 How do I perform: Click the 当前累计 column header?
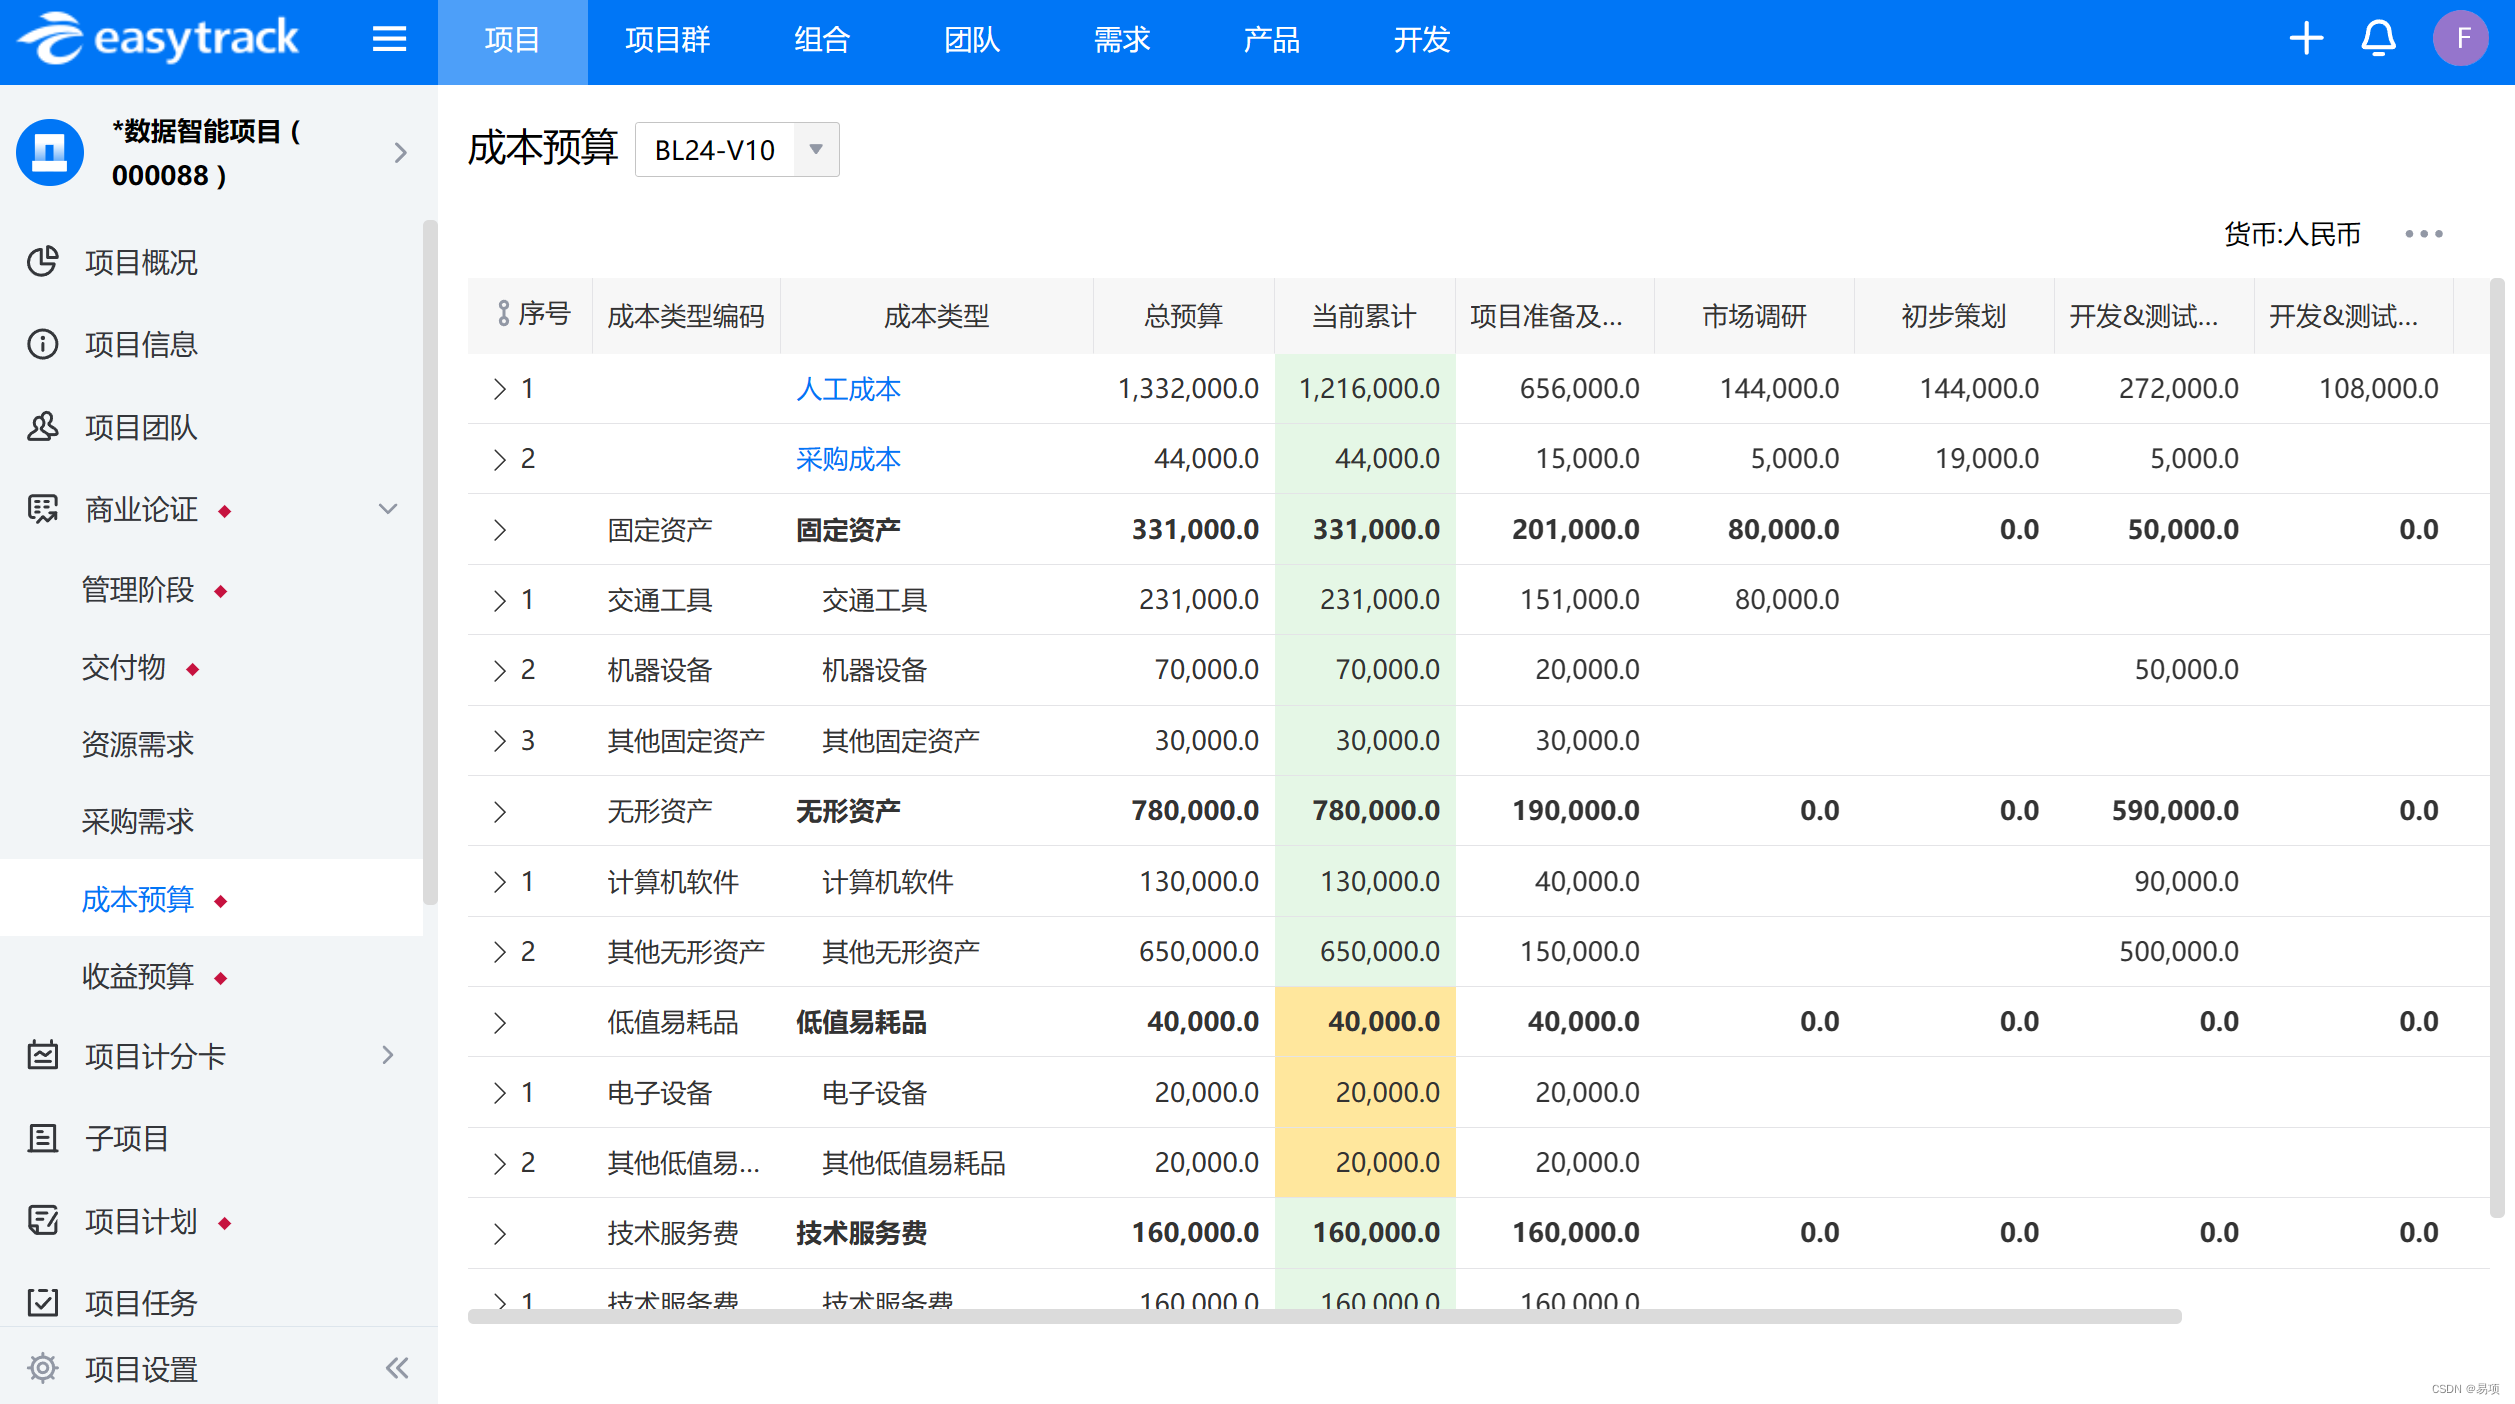tap(1365, 316)
